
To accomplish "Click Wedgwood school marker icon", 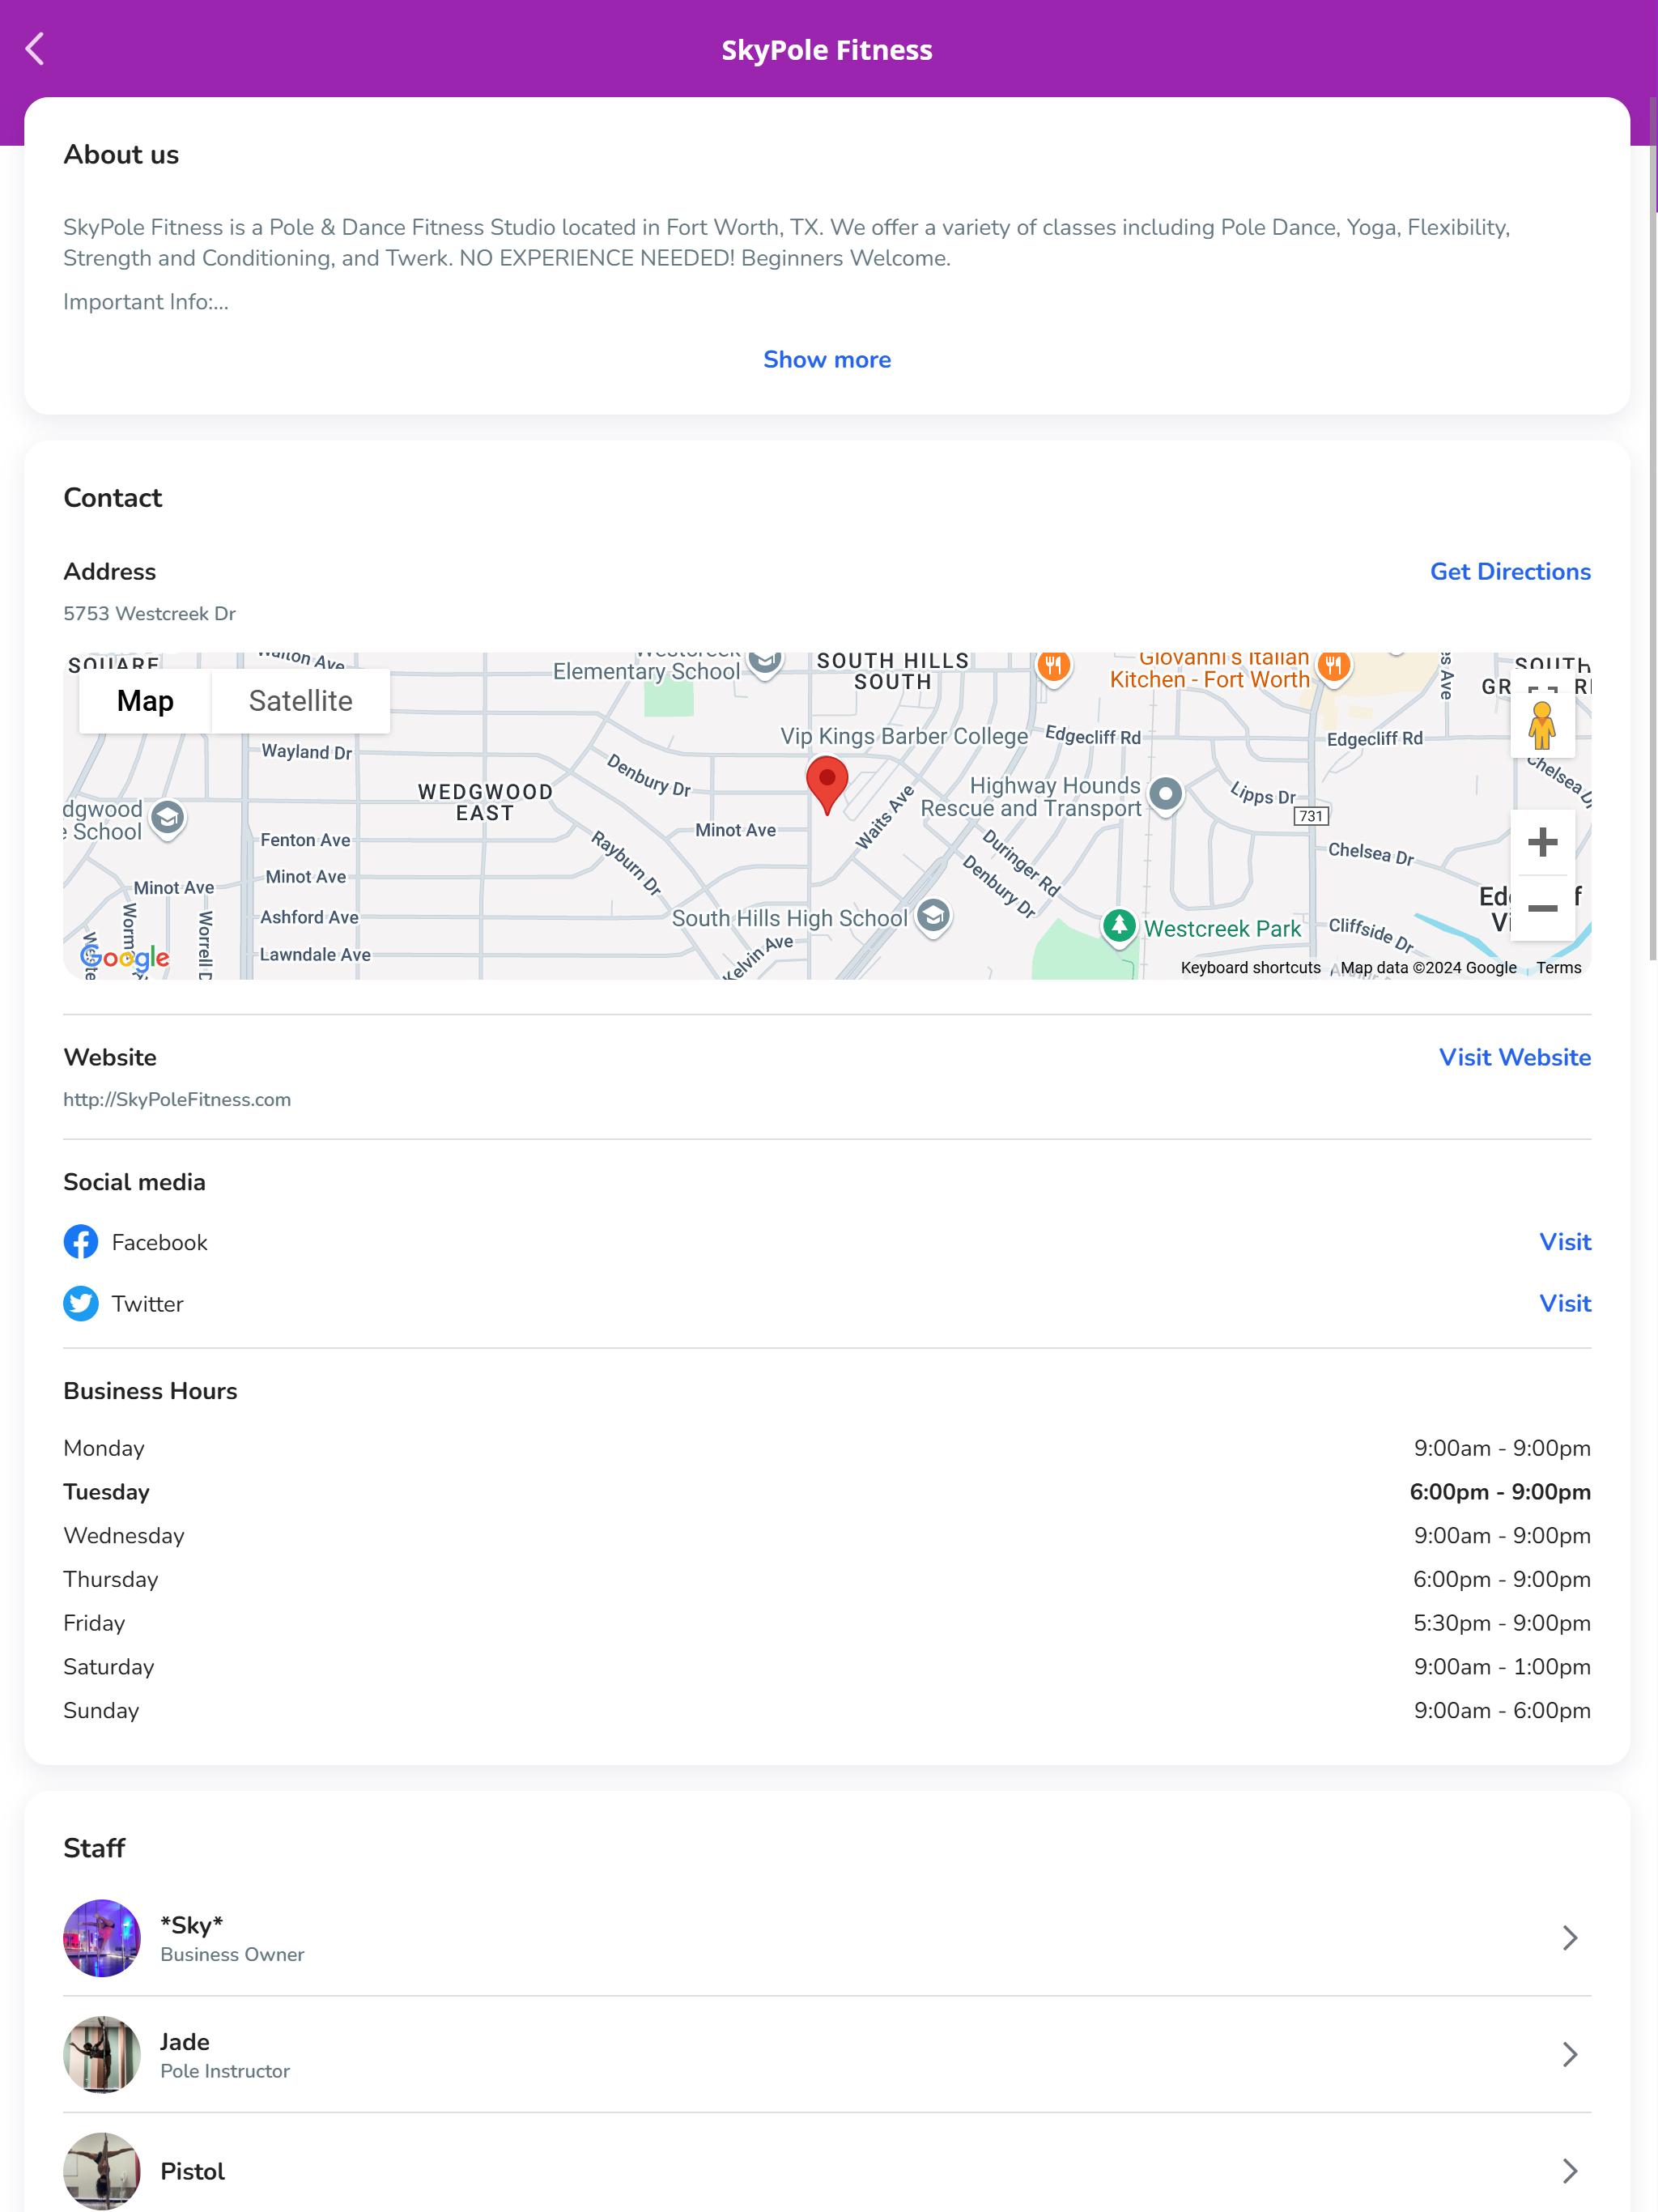I will (x=168, y=819).
